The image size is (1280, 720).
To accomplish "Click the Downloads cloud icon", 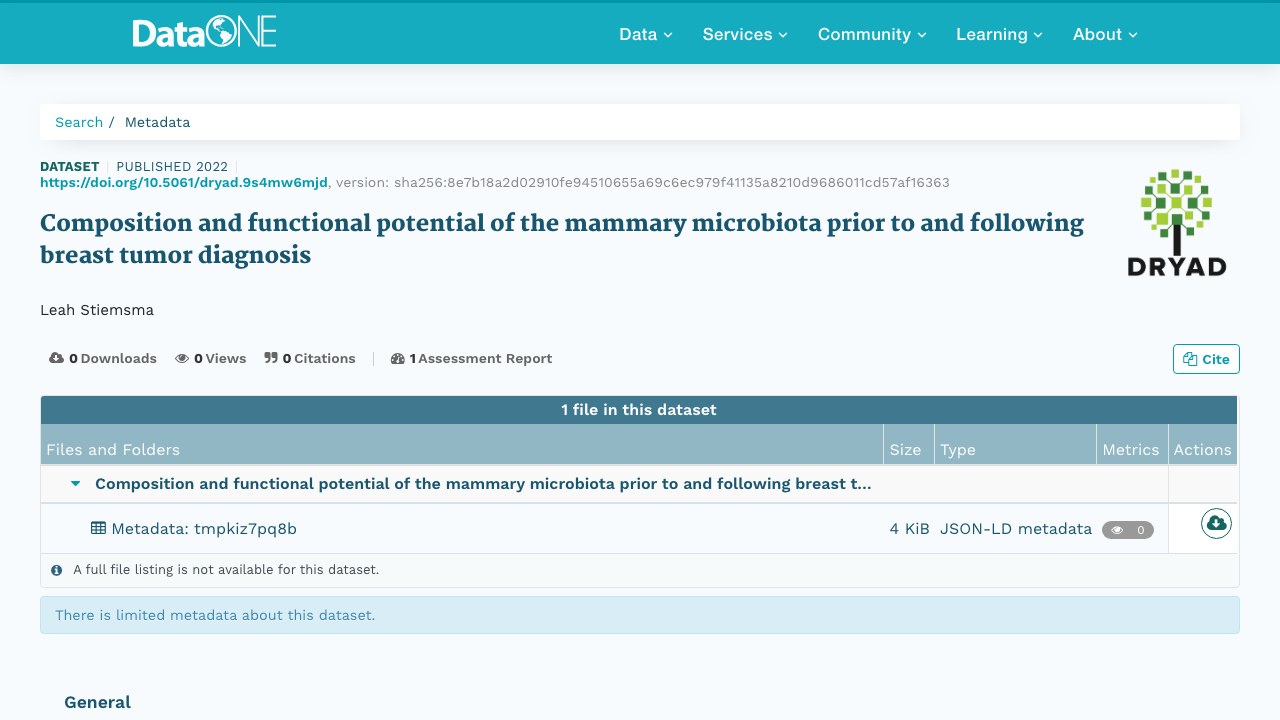I will coord(57,358).
